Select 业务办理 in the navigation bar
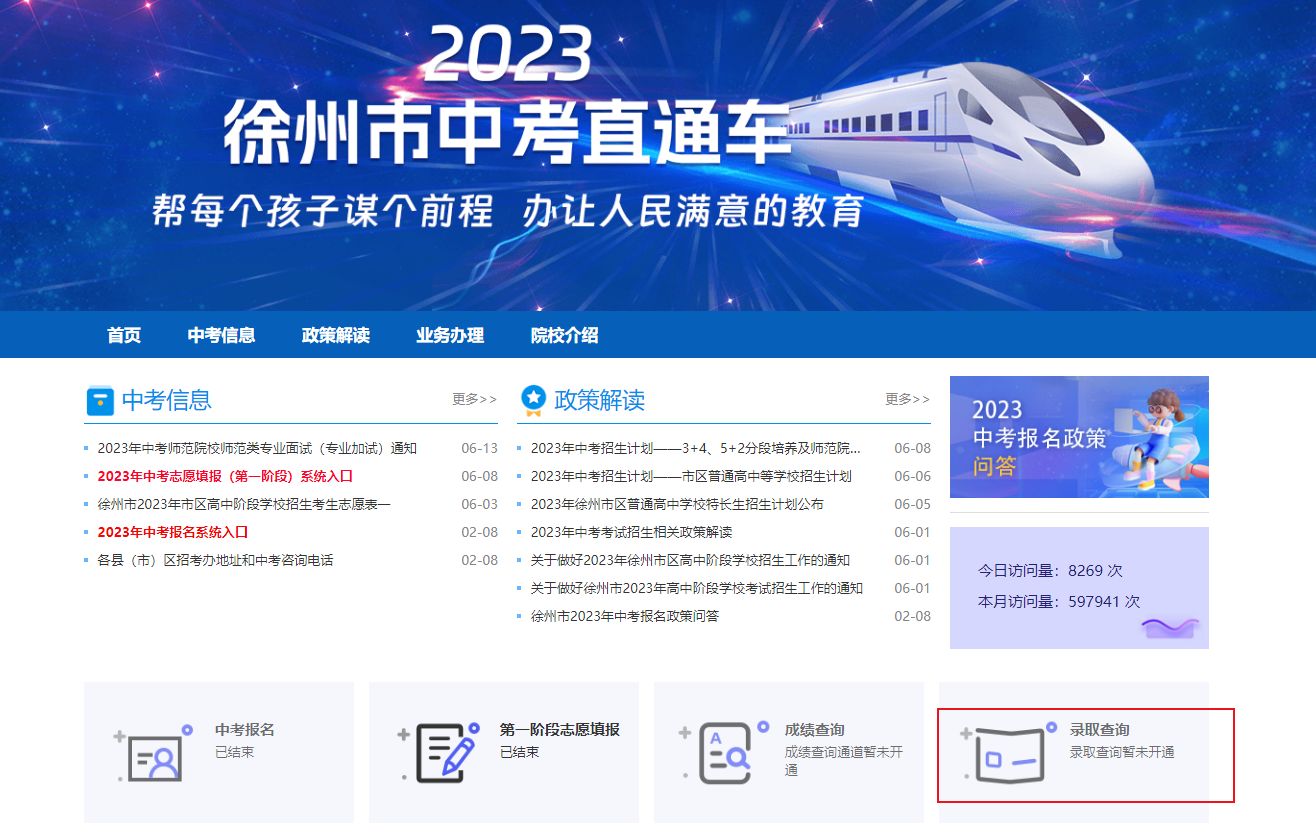 click(x=450, y=335)
